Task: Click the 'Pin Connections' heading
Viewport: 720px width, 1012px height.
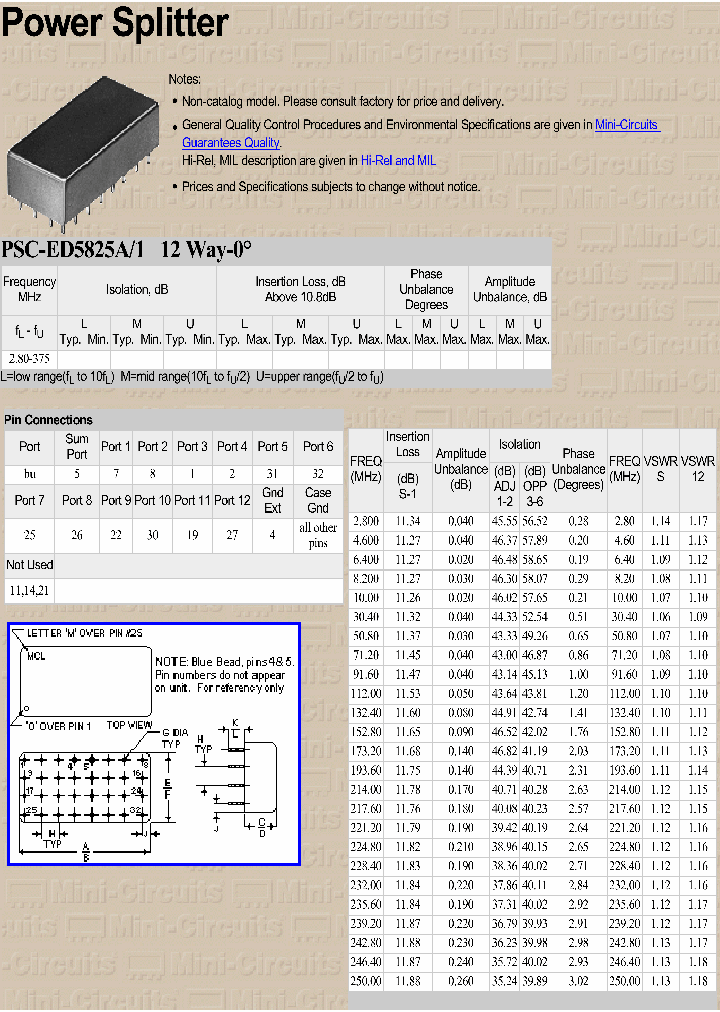Action: (48, 420)
